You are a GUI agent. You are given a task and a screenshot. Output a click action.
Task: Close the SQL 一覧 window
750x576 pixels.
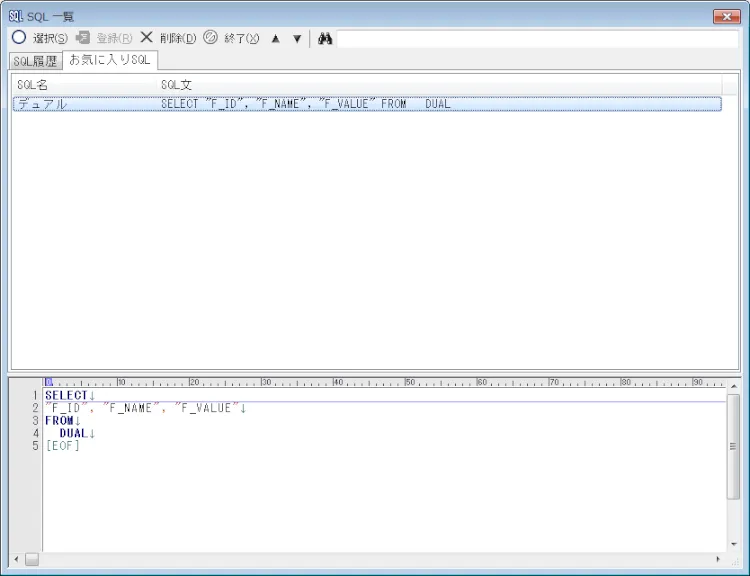727,16
